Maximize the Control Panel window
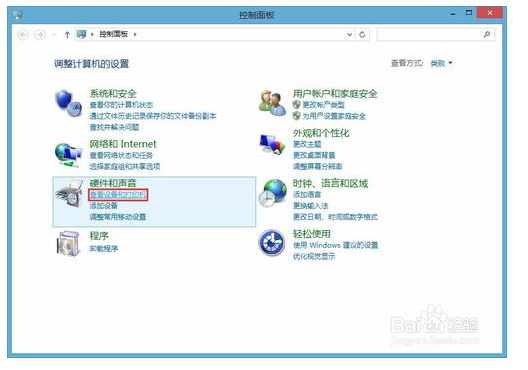The width and height of the screenshot is (528, 370). click(468, 13)
